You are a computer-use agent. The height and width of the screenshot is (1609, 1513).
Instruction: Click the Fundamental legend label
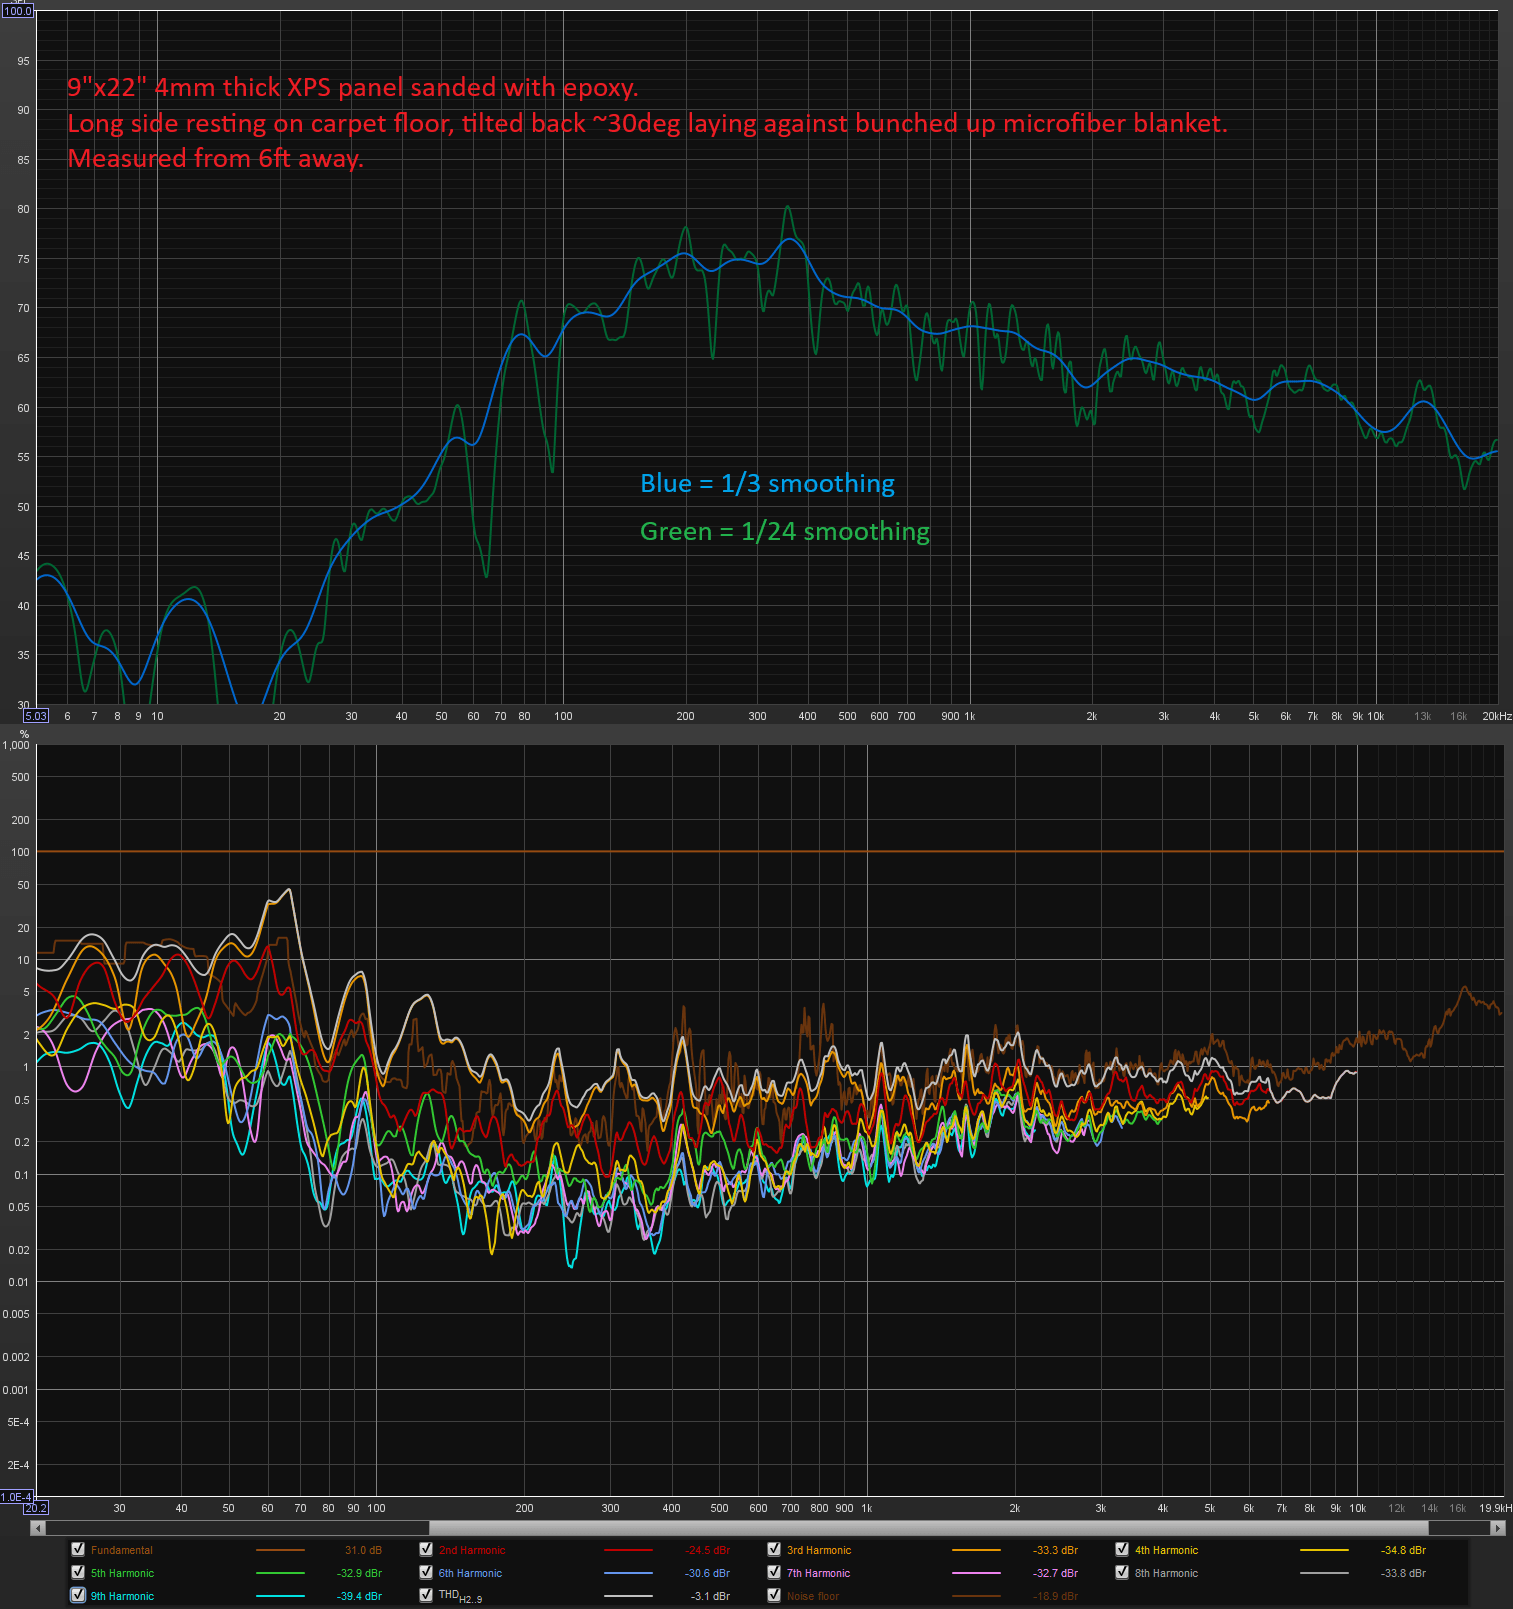coord(122,1550)
